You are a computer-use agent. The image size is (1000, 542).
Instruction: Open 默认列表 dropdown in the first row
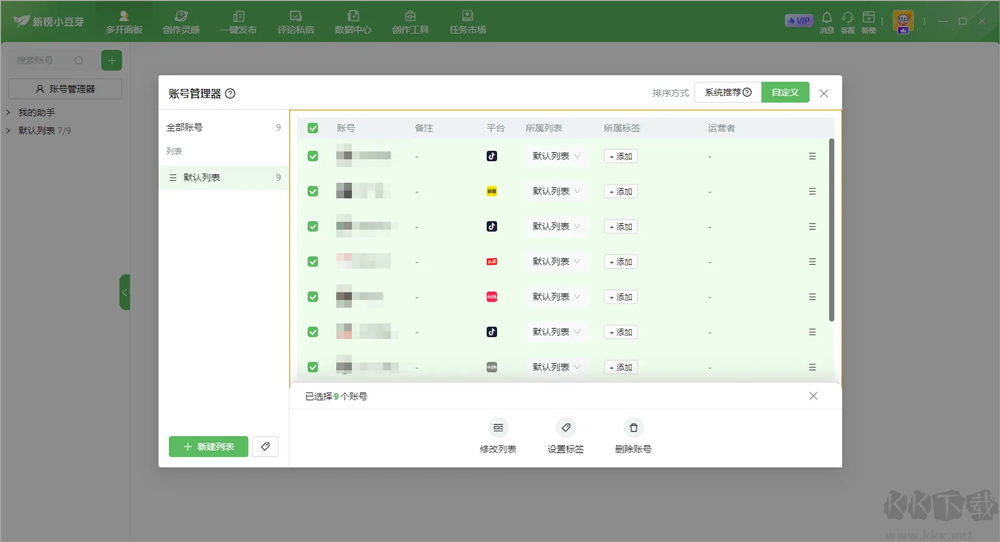556,156
